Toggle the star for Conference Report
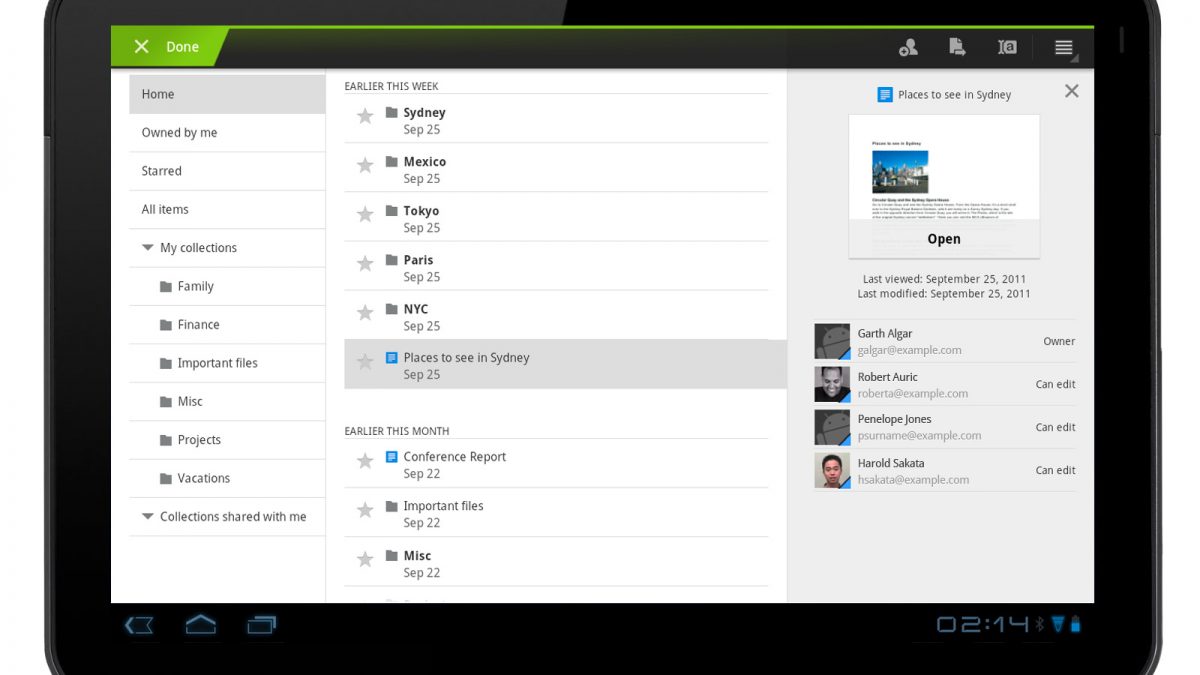 [365, 461]
